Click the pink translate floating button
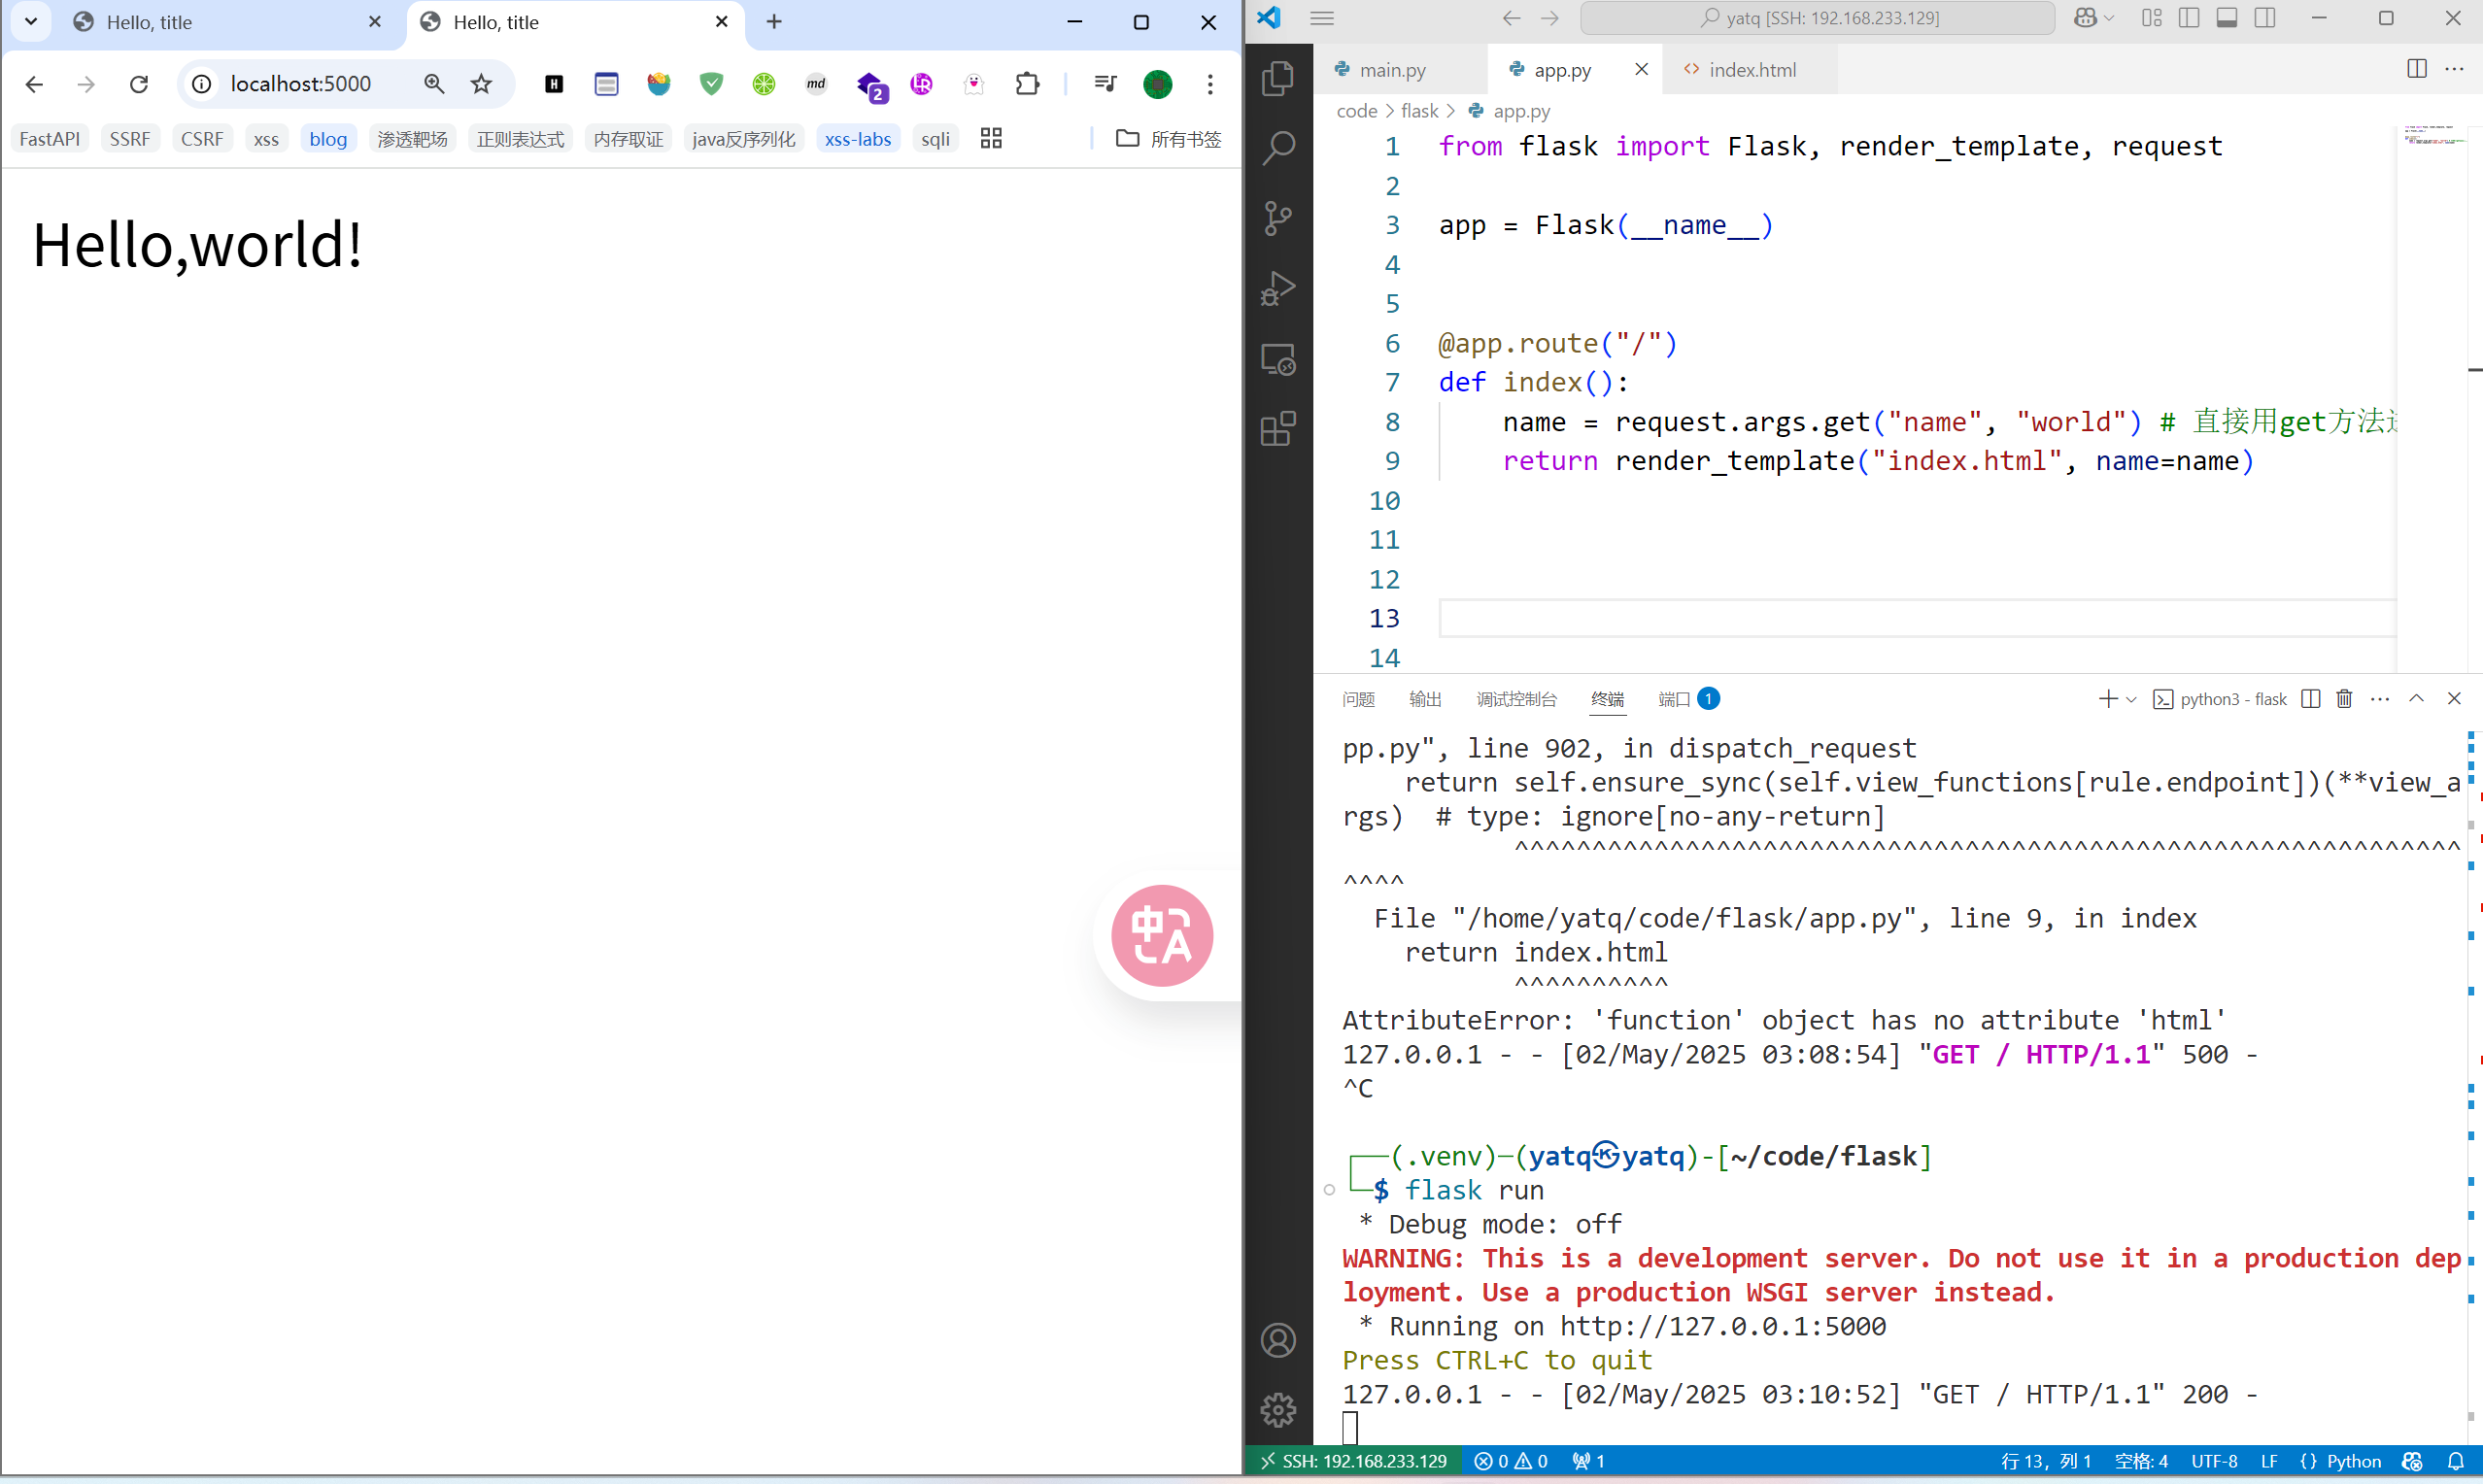The image size is (2483, 1484). pos(1162,936)
